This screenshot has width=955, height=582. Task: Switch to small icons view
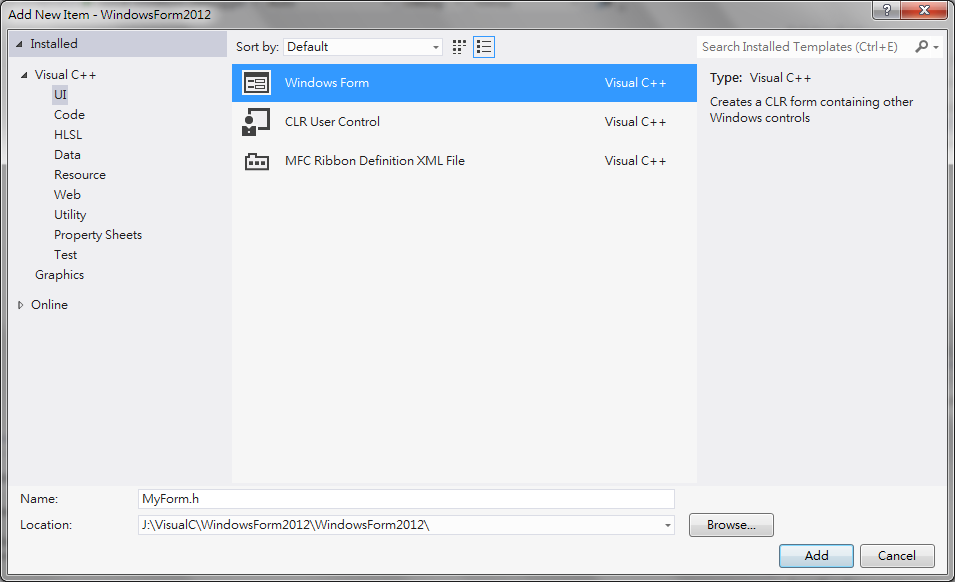pos(459,47)
